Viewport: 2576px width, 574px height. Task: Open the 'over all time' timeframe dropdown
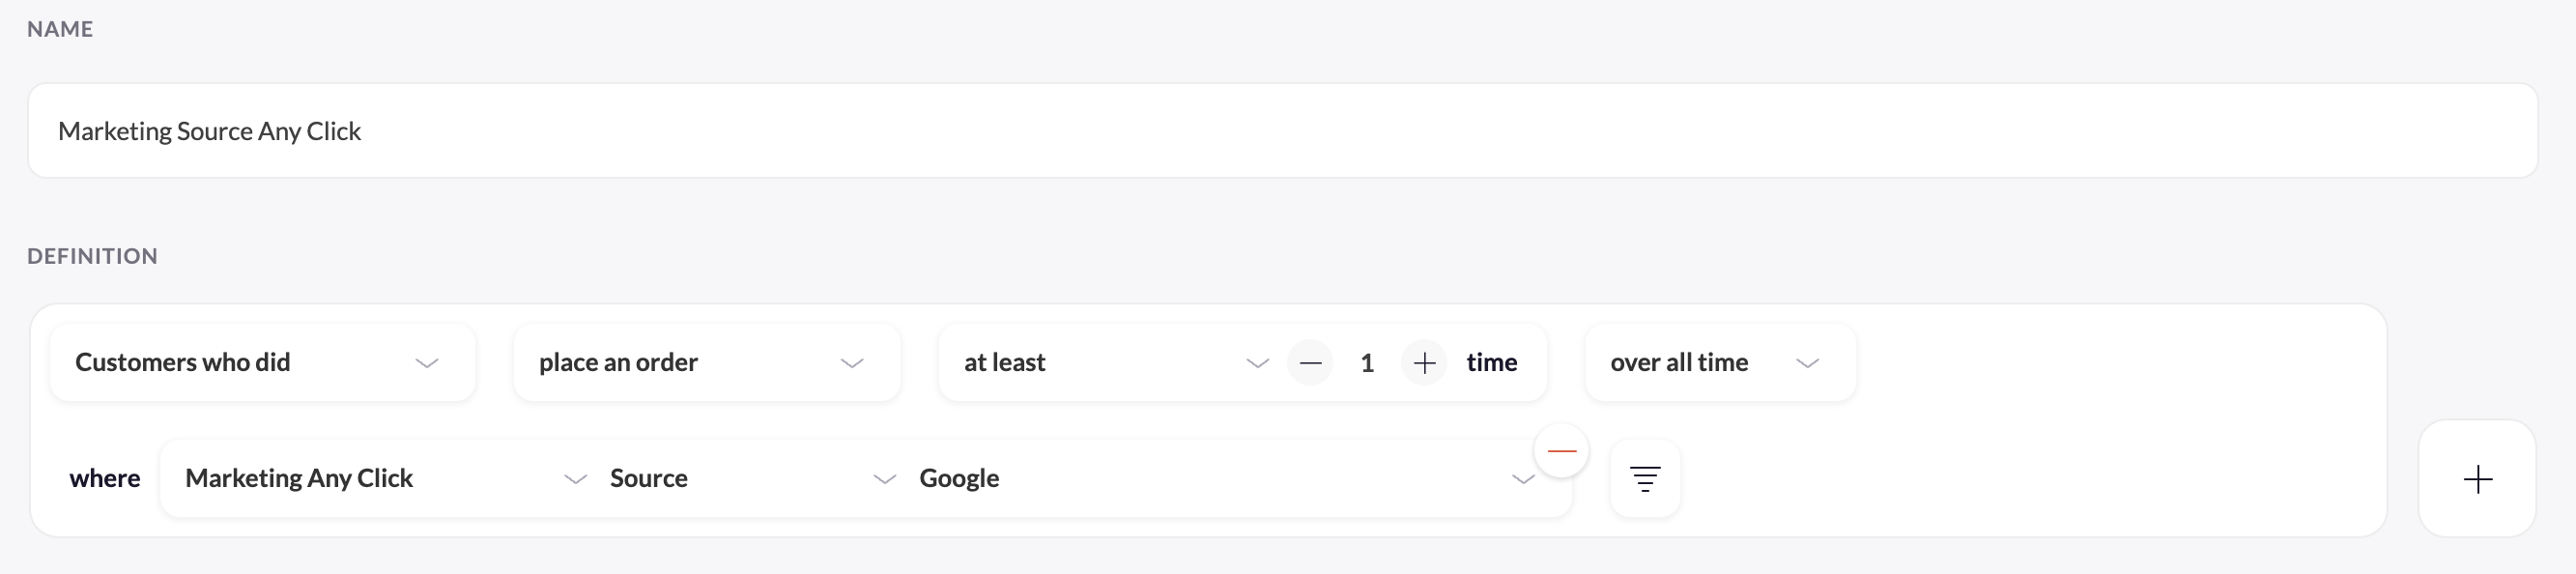[1718, 362]
